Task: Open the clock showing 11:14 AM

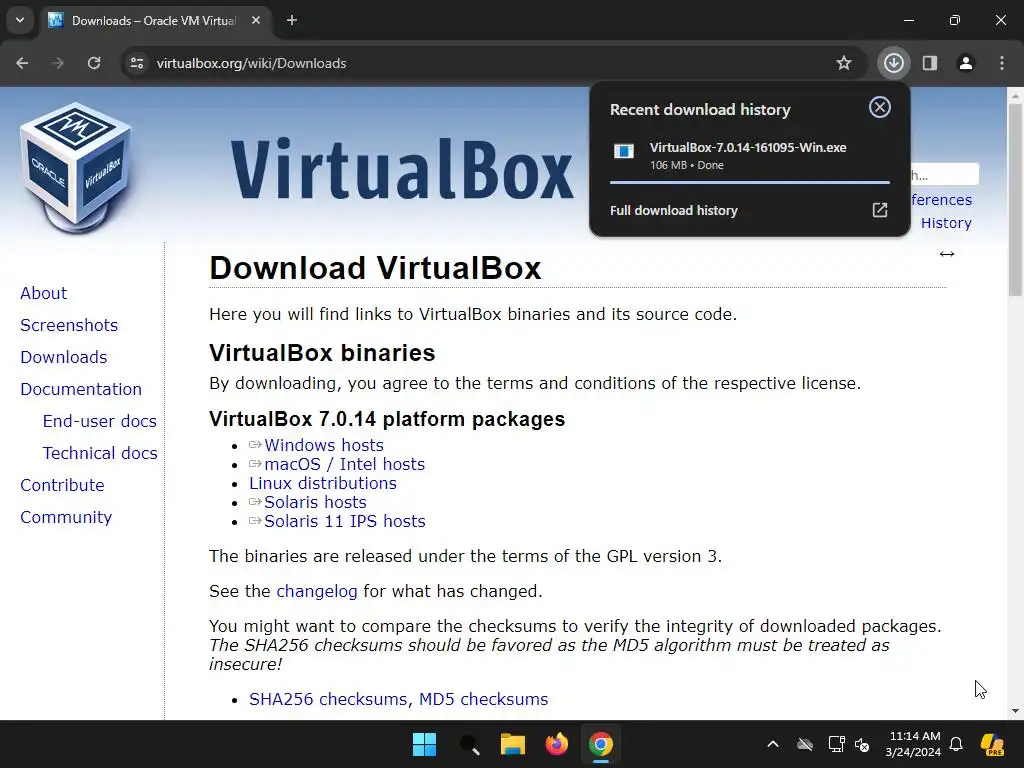Action: tap(913, 744)
